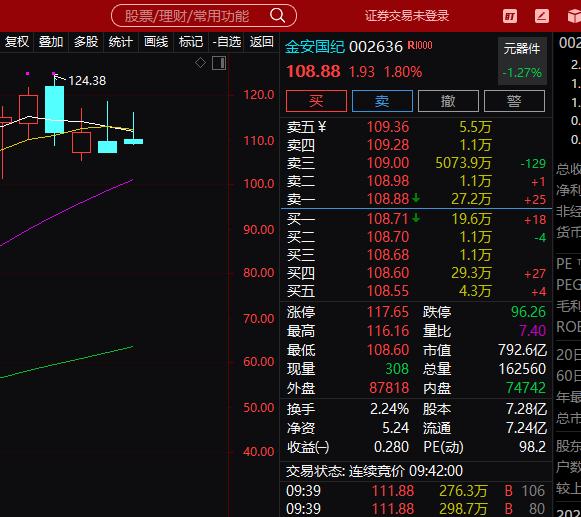Click the diamond icon above the chart

pos(200,63)
